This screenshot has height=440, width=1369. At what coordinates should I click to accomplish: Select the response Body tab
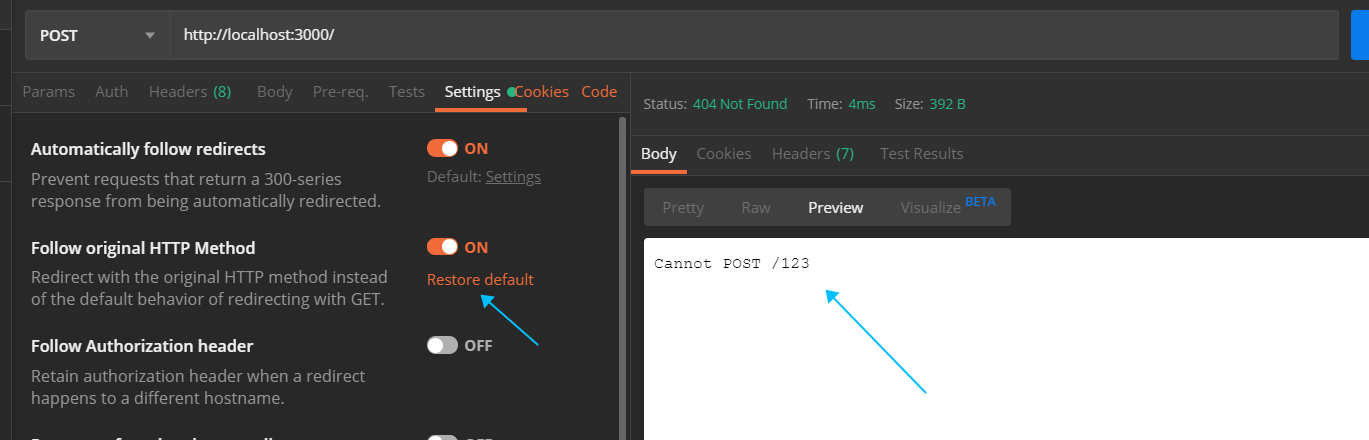(659, 153)
